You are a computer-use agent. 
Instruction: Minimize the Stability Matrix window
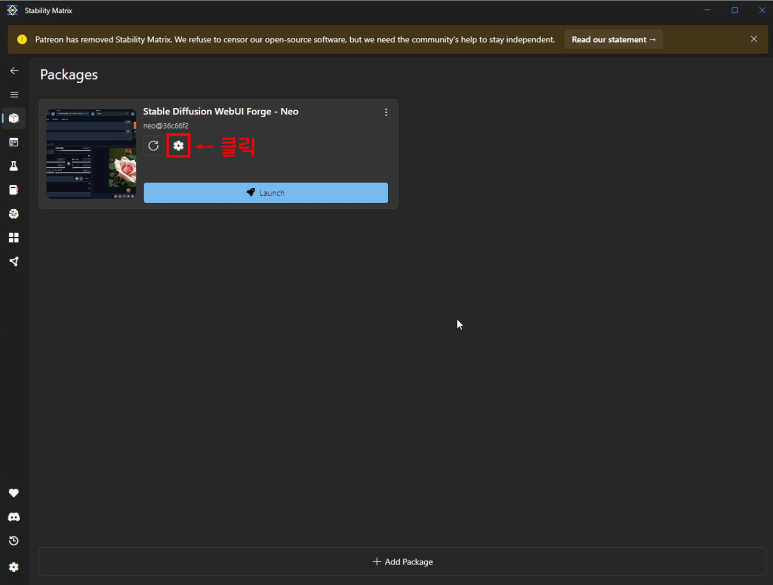[x=707, y=10]
